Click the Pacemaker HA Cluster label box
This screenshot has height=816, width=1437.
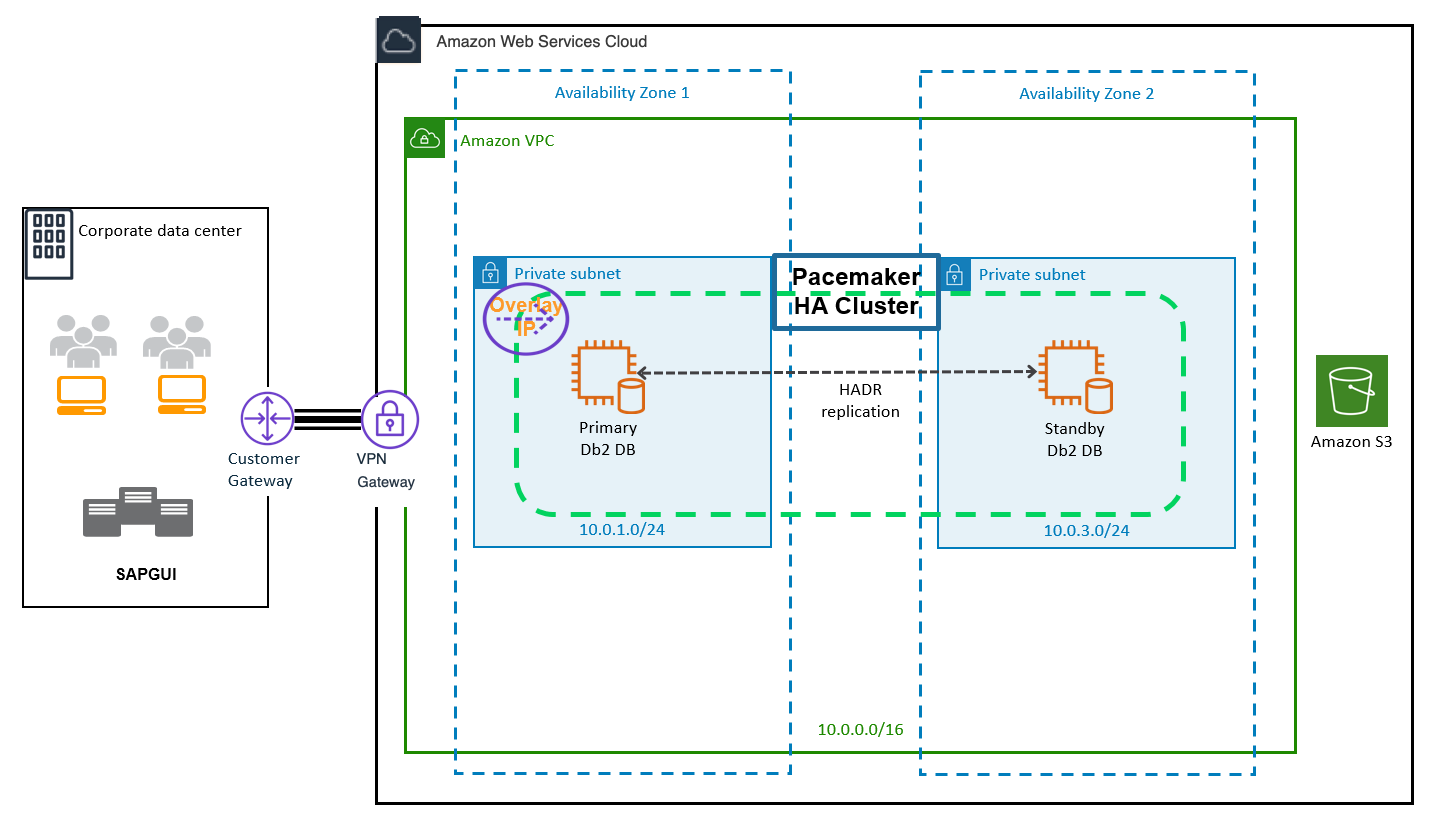(856, 291)
